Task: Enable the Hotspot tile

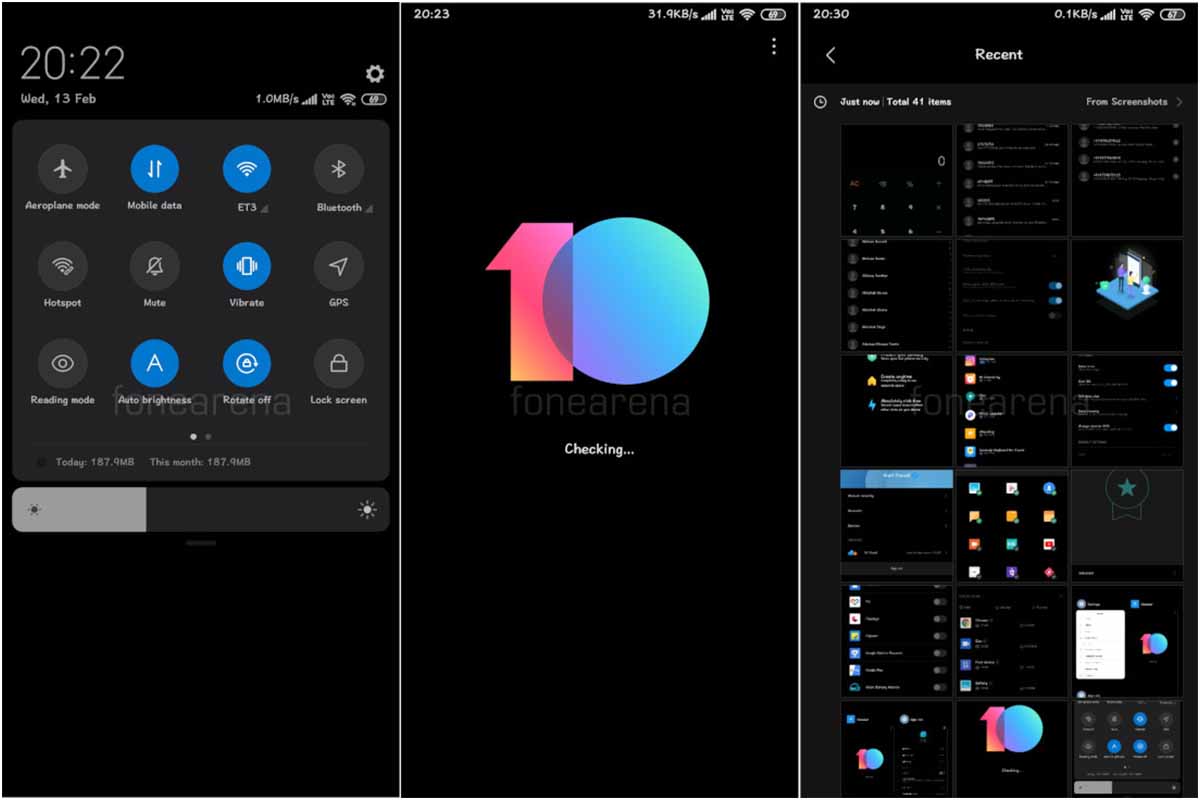Action: (63, 266)
